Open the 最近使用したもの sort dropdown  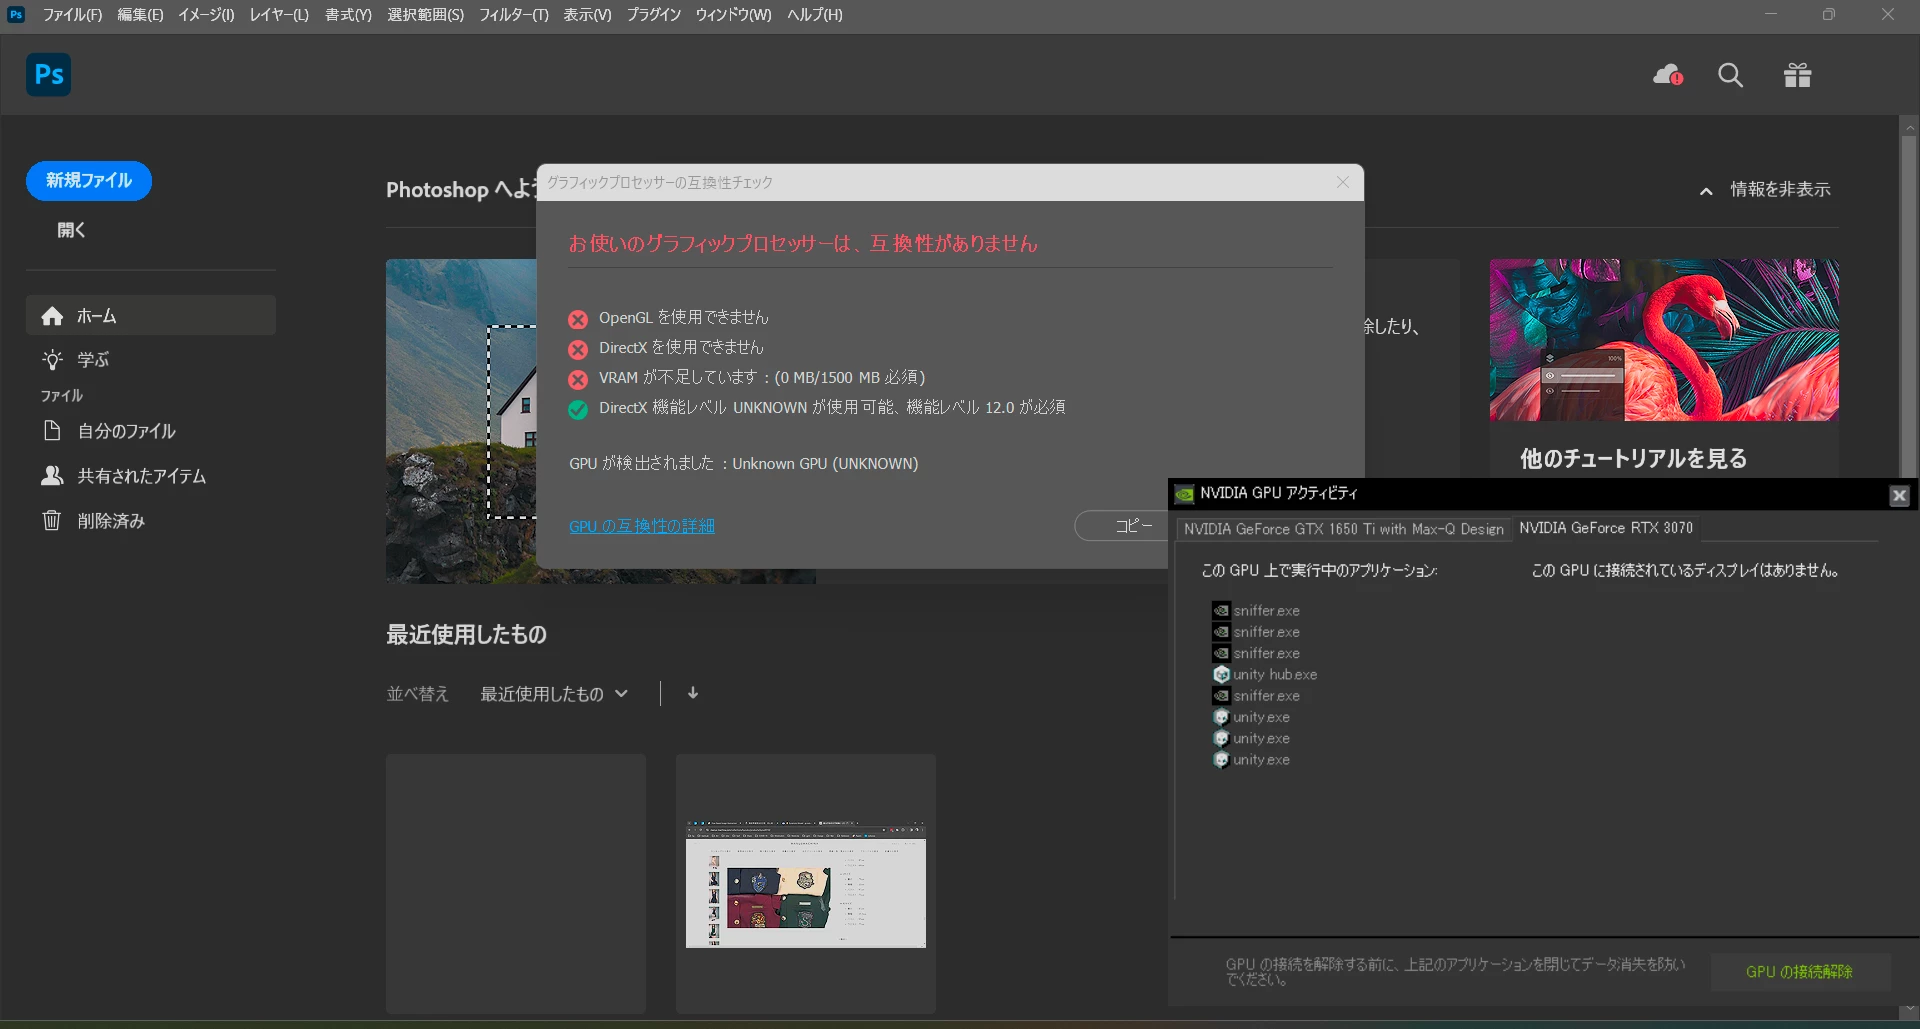coord(554,694)
